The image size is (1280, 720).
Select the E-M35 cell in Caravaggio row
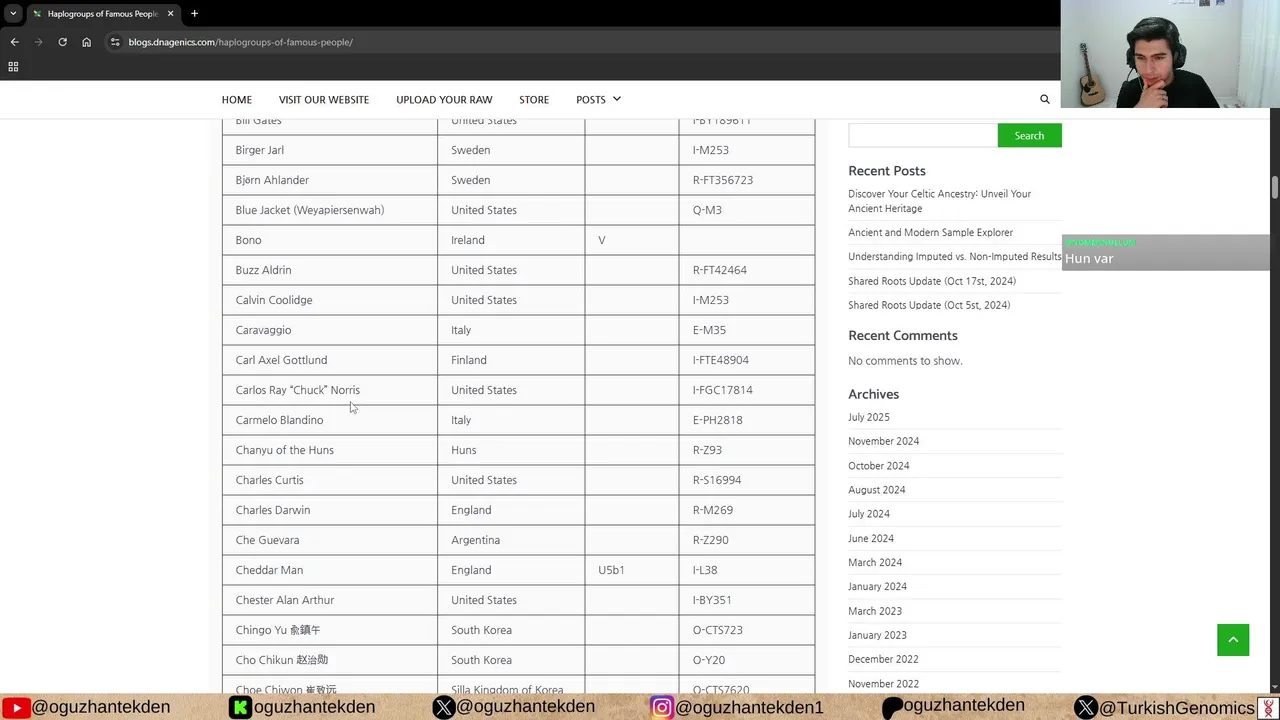click(747, 330)
